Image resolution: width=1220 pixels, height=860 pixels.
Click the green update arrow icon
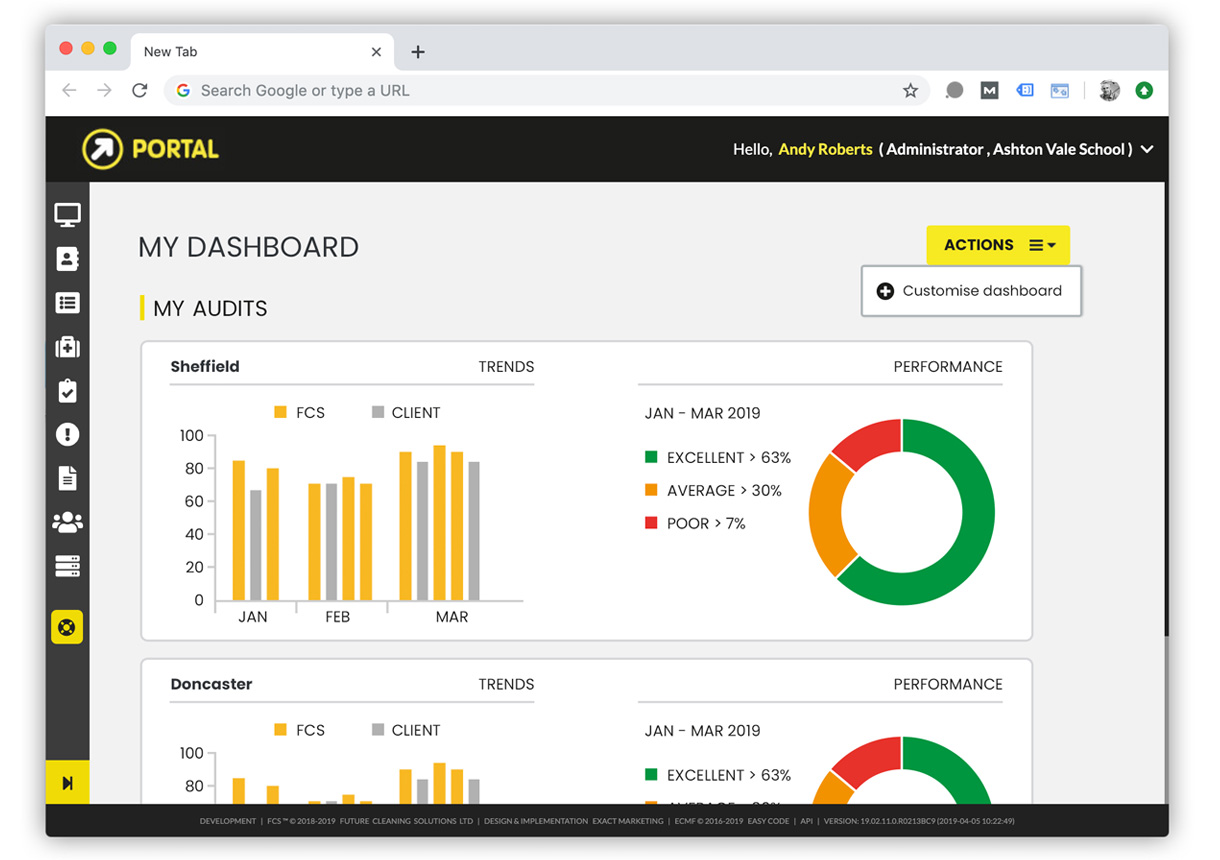tap(1144, 90)
